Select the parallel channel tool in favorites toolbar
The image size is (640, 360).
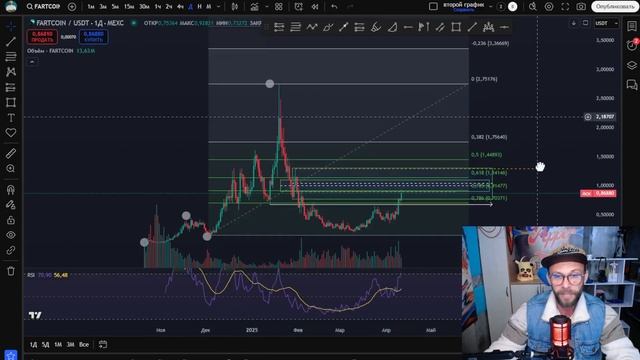coord(440,27)
